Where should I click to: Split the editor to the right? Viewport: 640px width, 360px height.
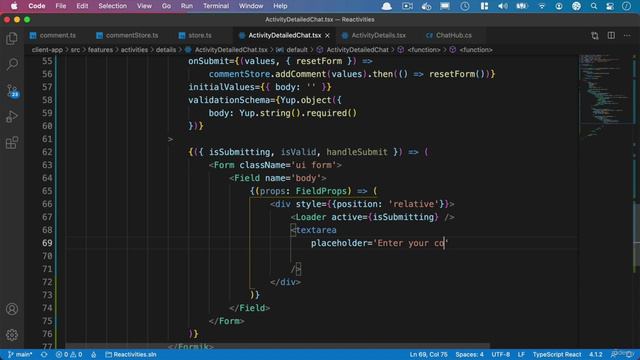611,36
